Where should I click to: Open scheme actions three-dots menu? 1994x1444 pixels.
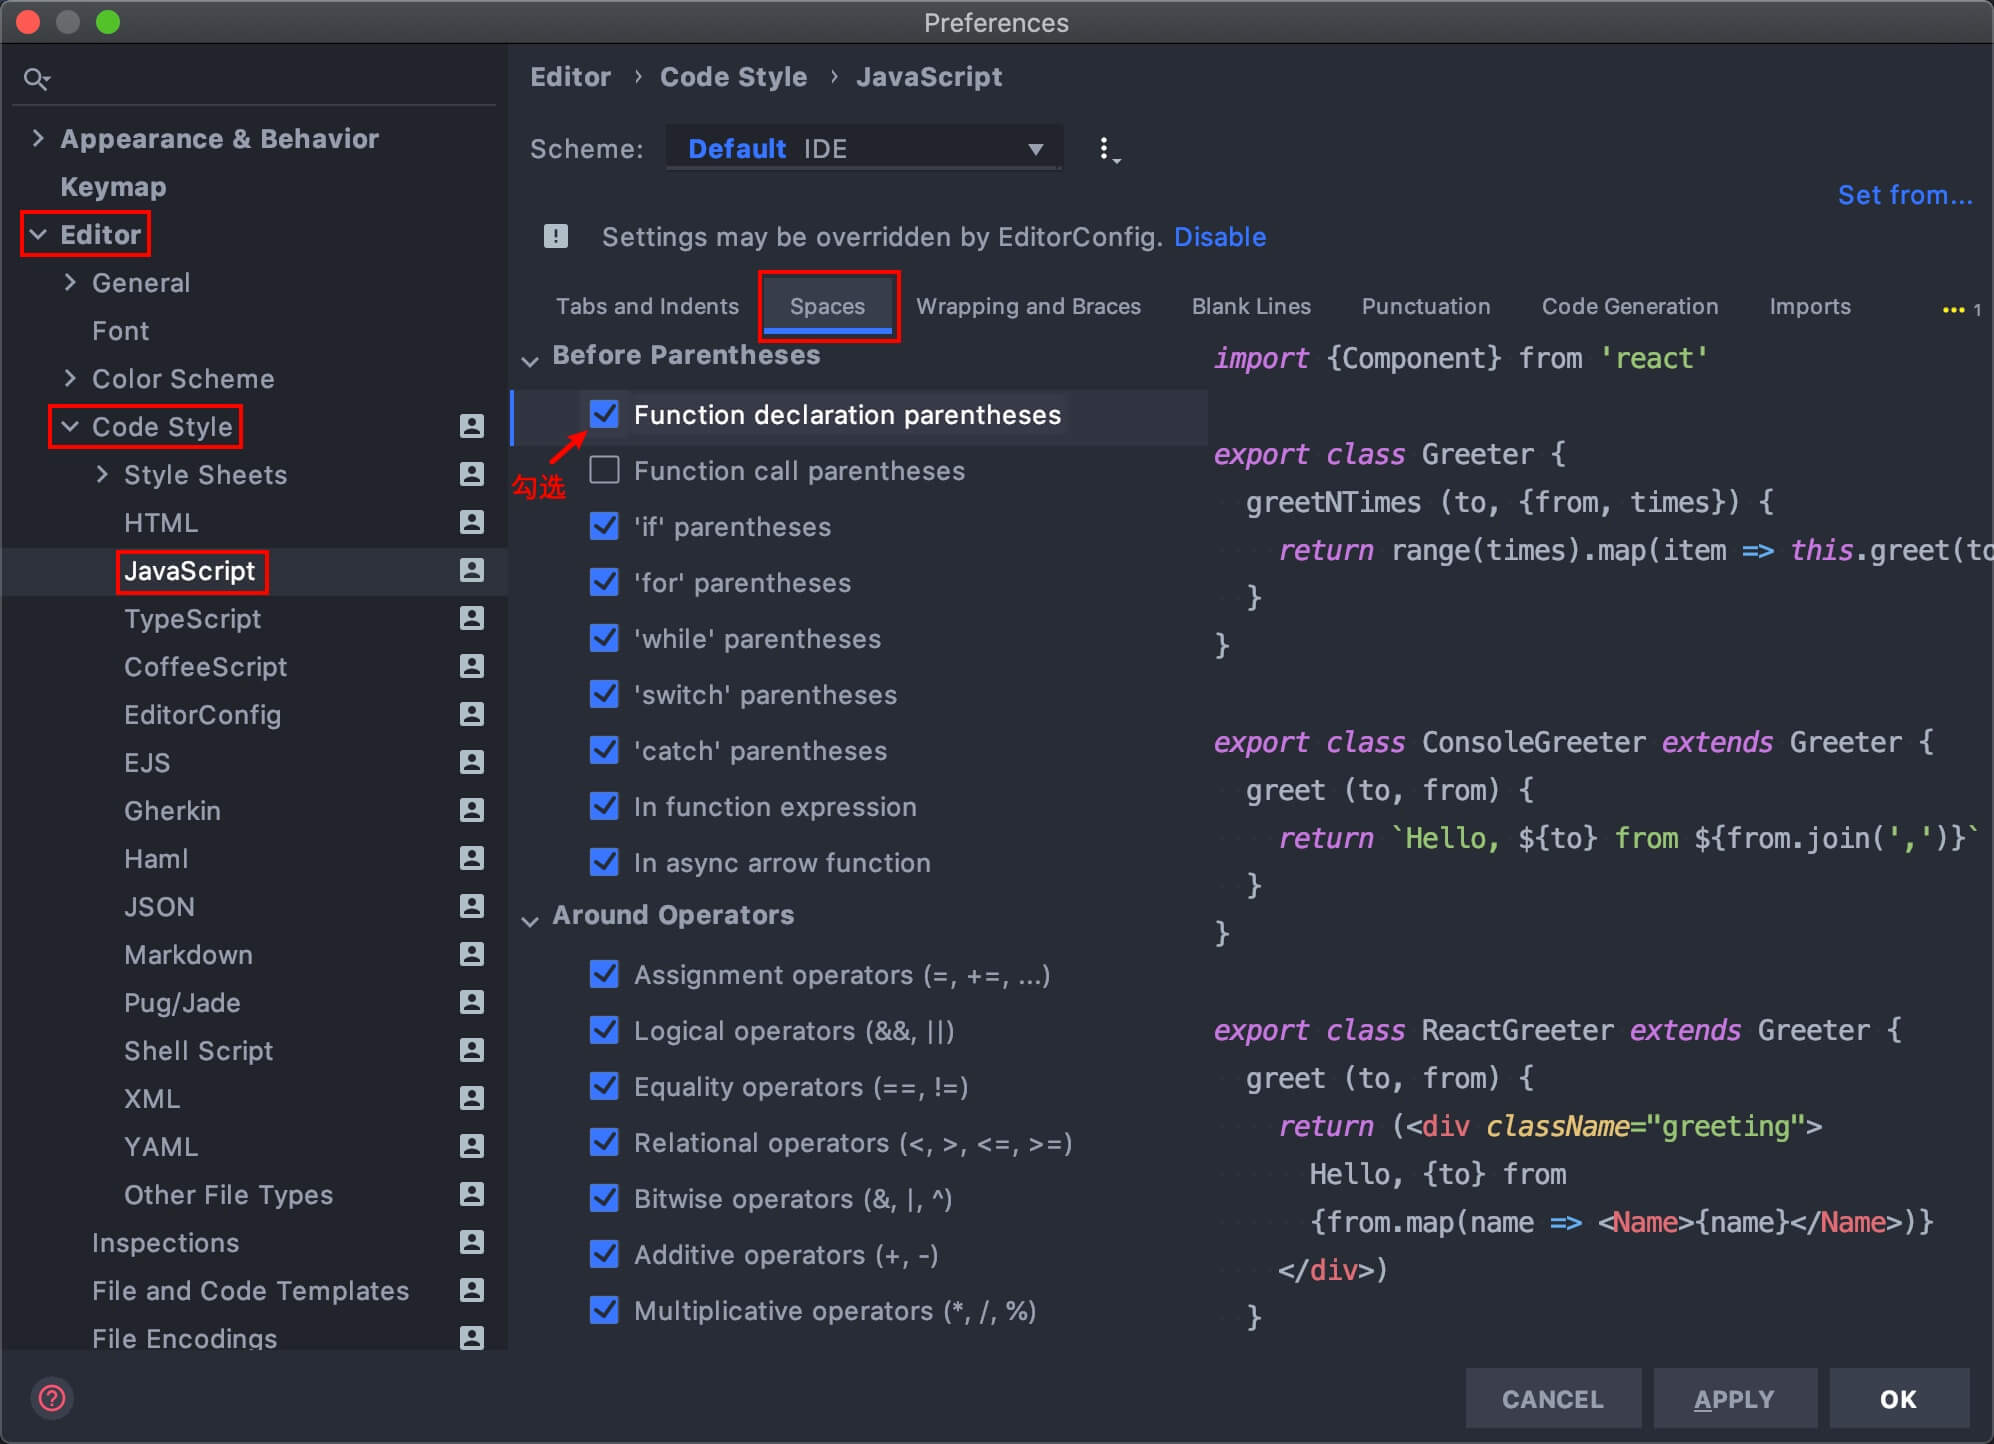pyautogui.click(x=1106, y=150)
